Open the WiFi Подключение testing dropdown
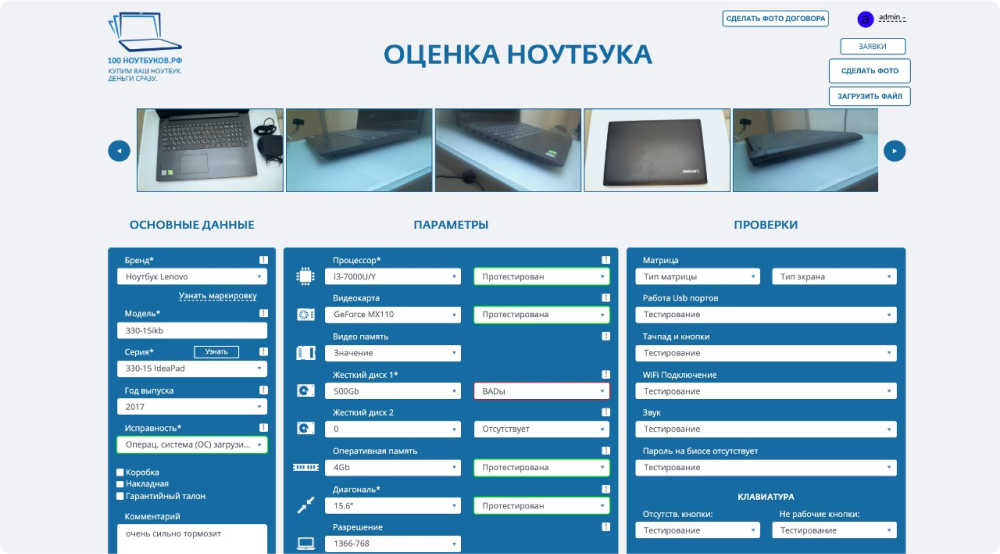1000x554 pixels. [x=766, y=391]
